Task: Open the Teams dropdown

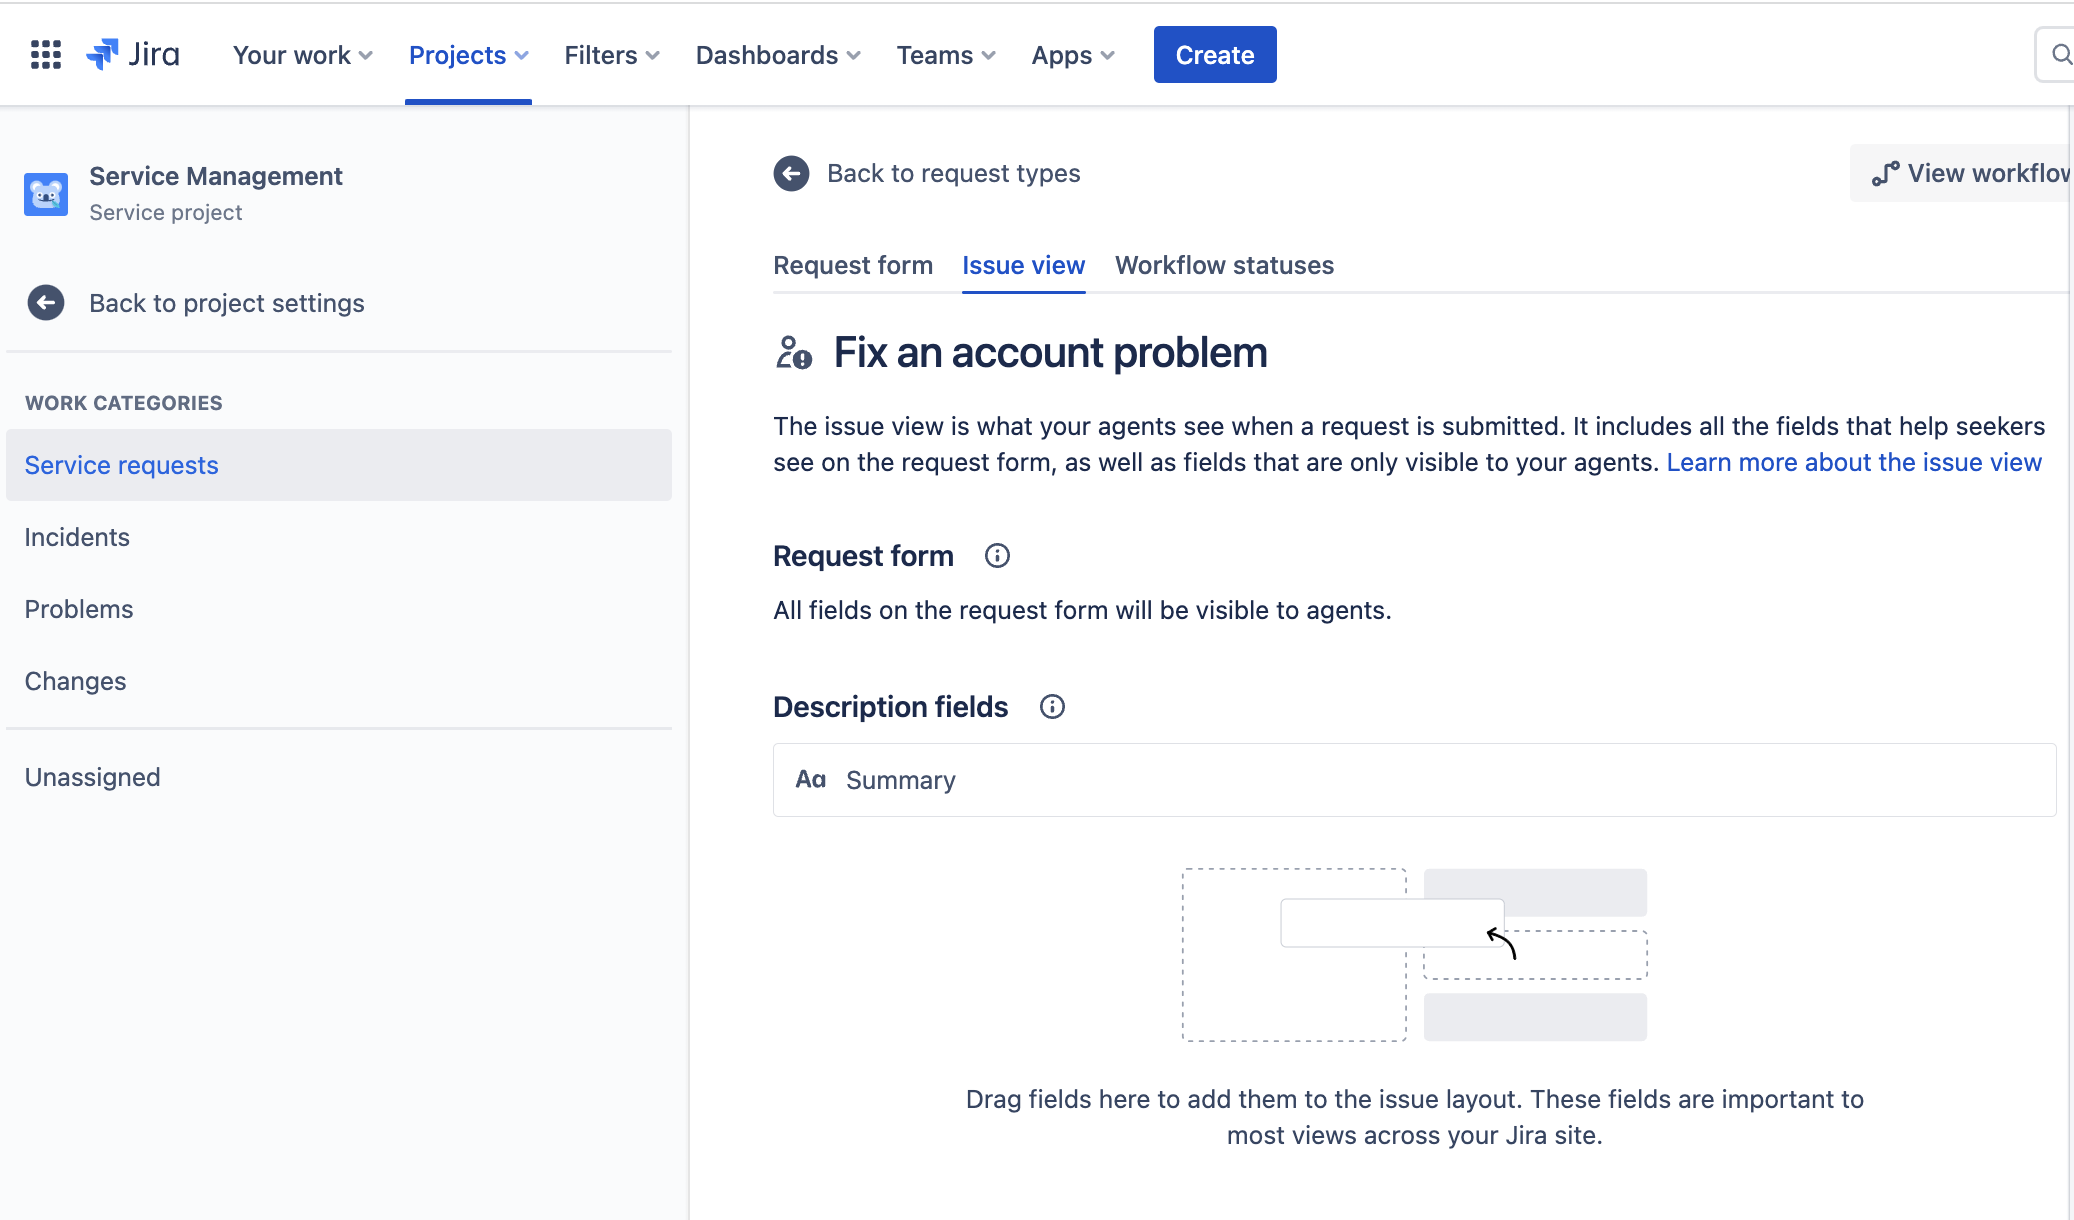Action: [x=946, y=55]
